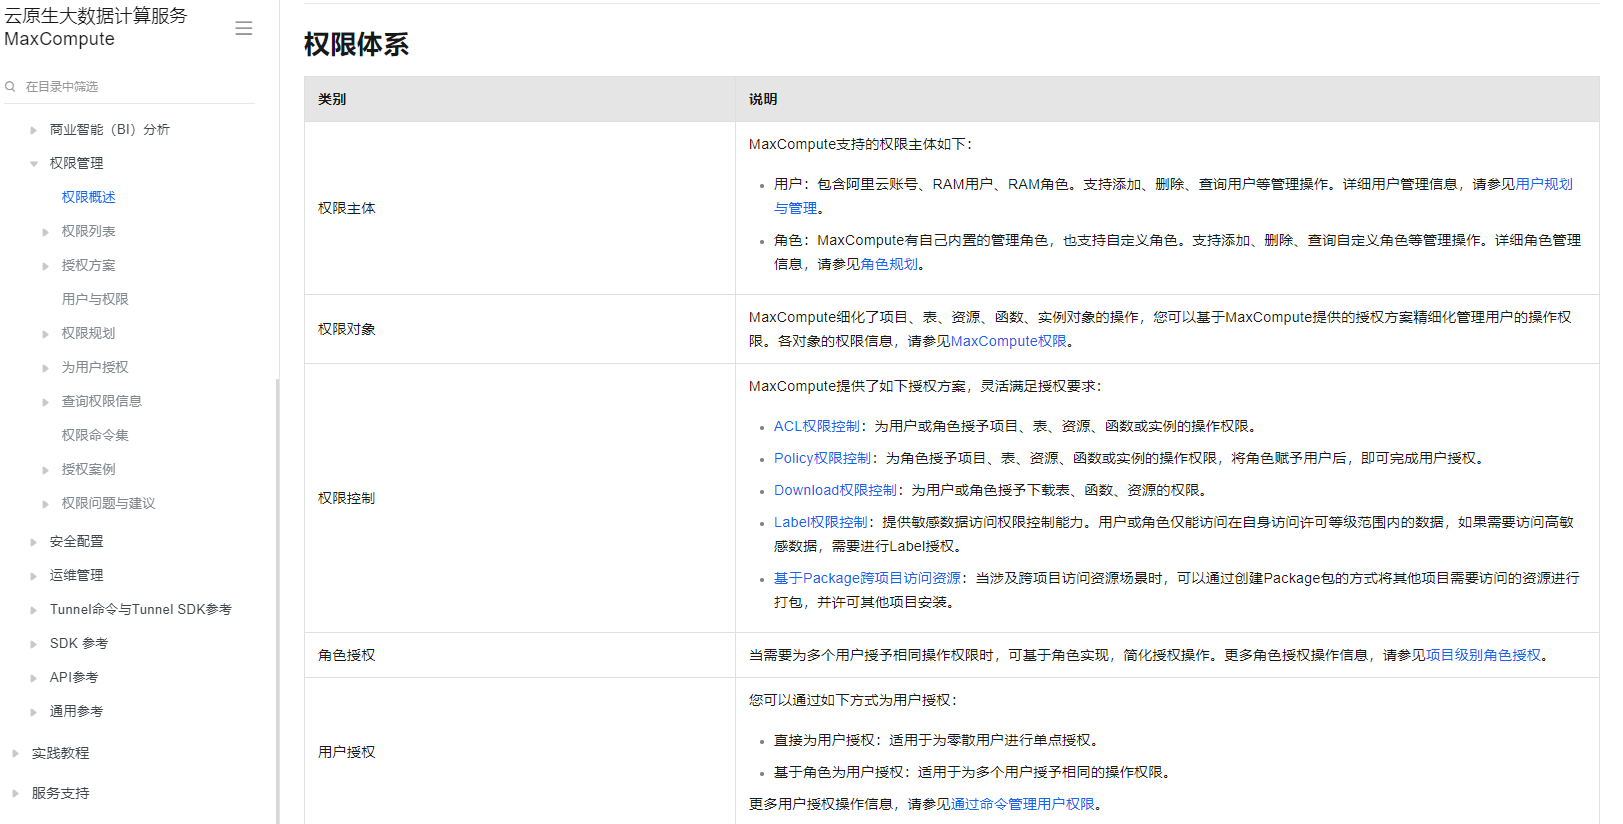The image size is (1623, 824).
Task: Select 运维管理 in the sidebar
Action: (x=77, y=575)
